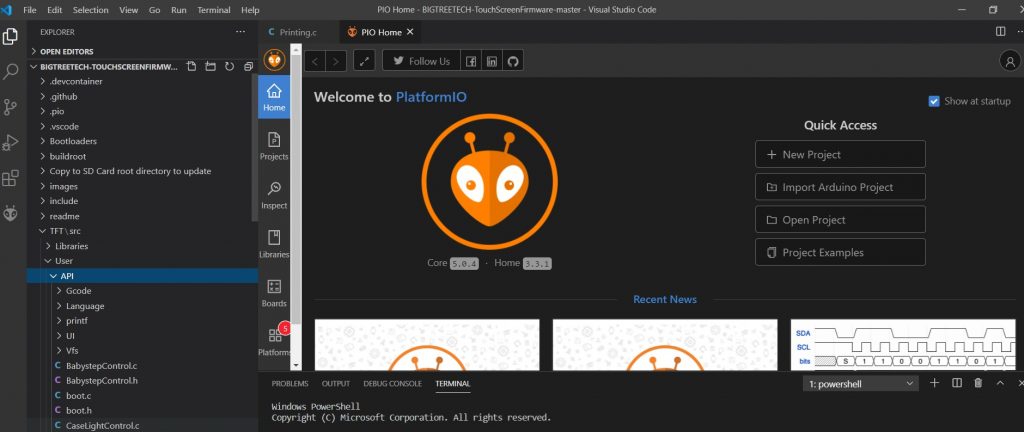This screenshot has height=432, width=1024.
Task: Open PlatformIO Facebook icon
Action: (470, 61)
